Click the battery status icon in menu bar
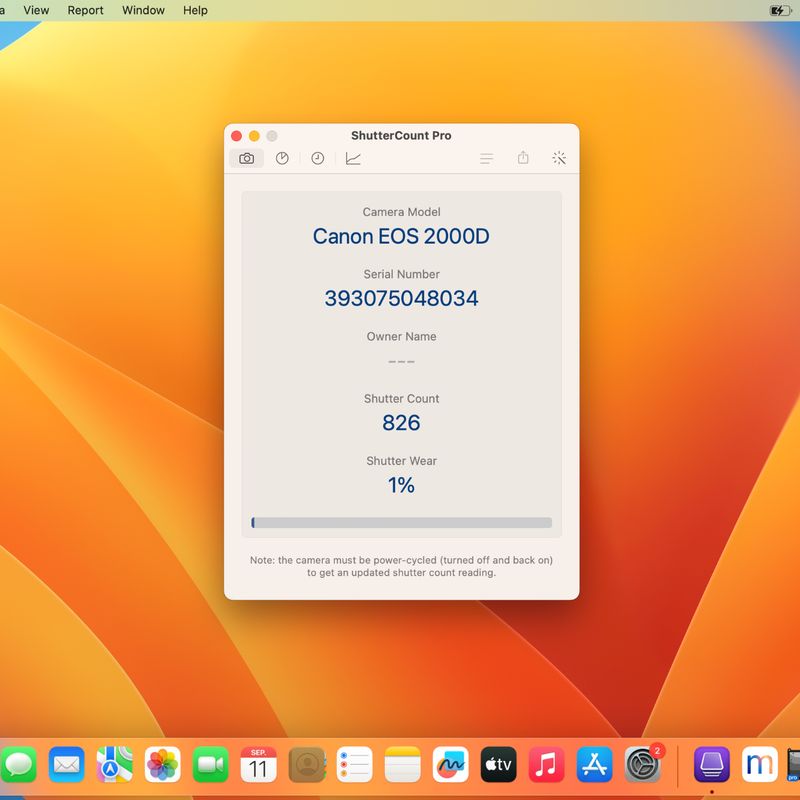 [779, 10]
